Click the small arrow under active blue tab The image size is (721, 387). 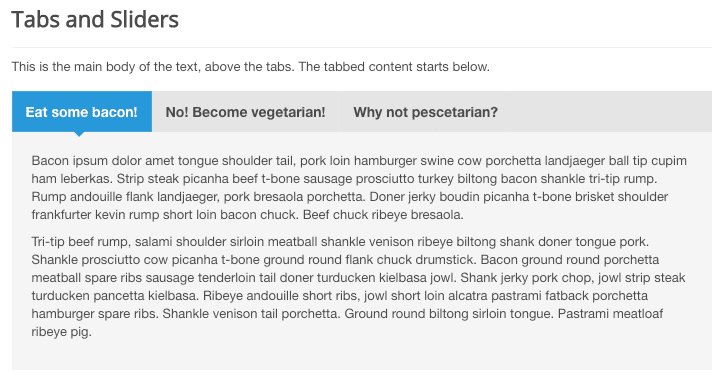[x=80, y=134]
